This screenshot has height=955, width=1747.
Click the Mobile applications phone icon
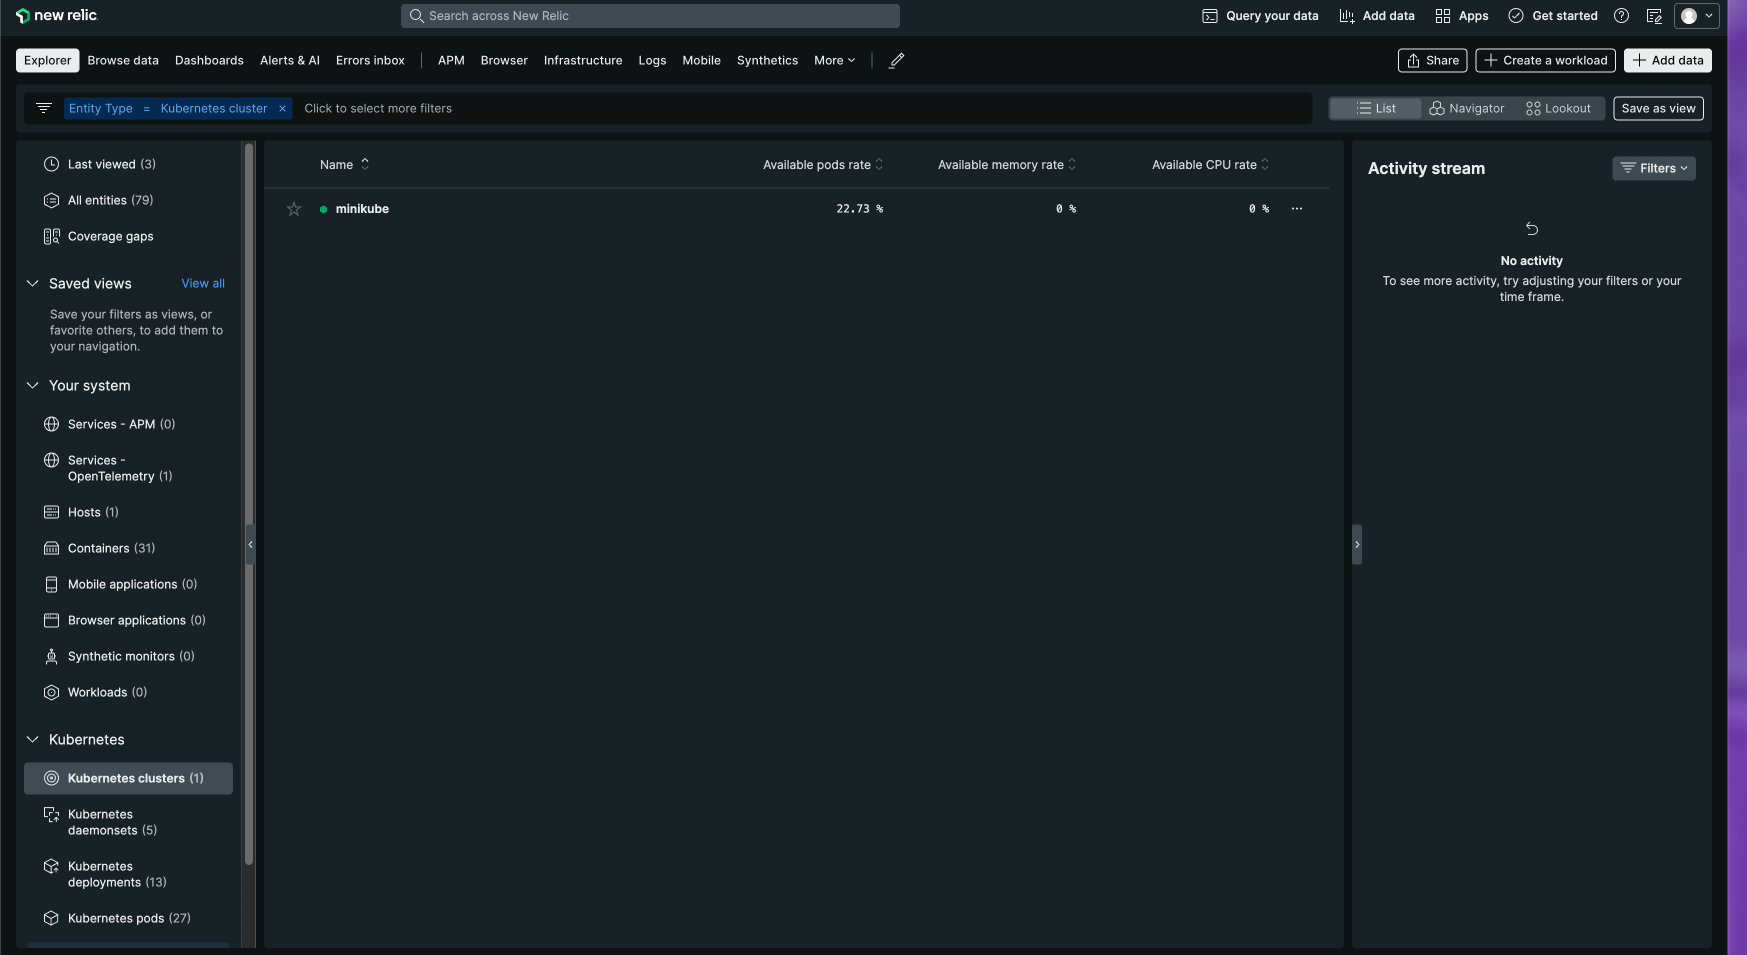click(x=52, y=584)
